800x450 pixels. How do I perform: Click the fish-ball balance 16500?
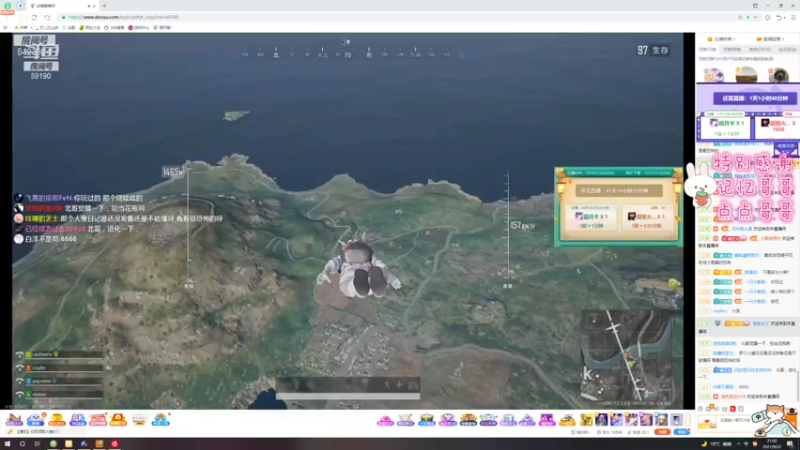(610, 432)
